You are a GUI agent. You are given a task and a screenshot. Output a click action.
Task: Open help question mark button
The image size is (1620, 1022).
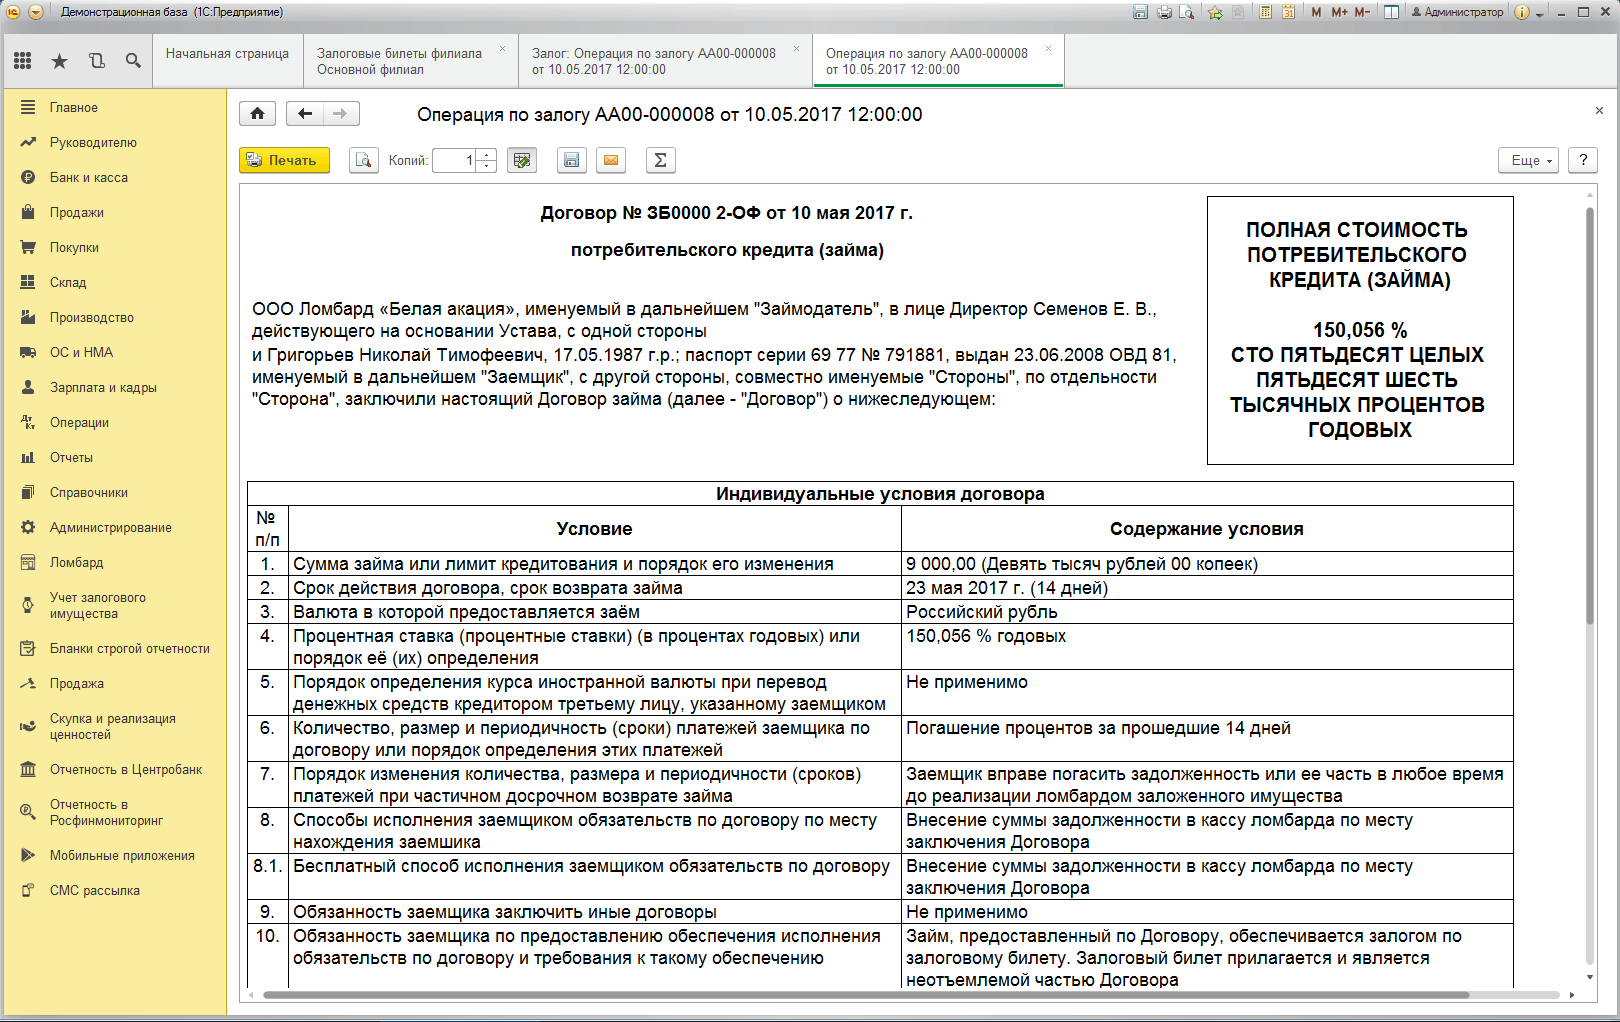coord(1583,160)
